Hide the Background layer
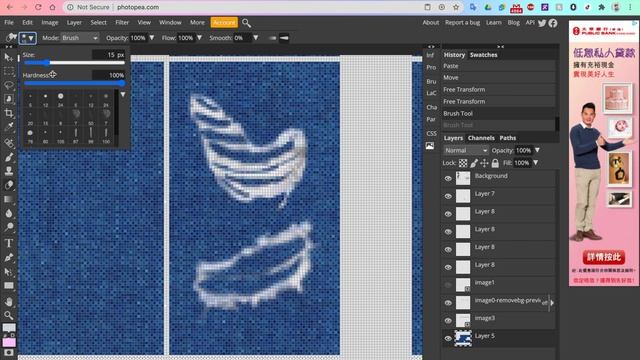 pyautogui.click(x=448, y=178)
